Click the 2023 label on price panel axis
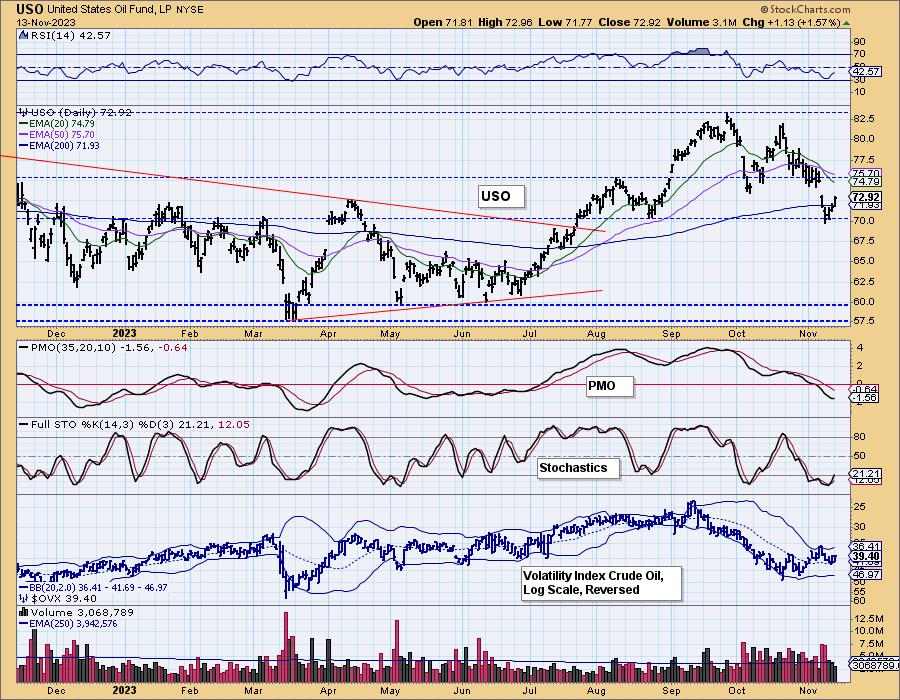This screenshot has width=900, height=700. [125, 333]
